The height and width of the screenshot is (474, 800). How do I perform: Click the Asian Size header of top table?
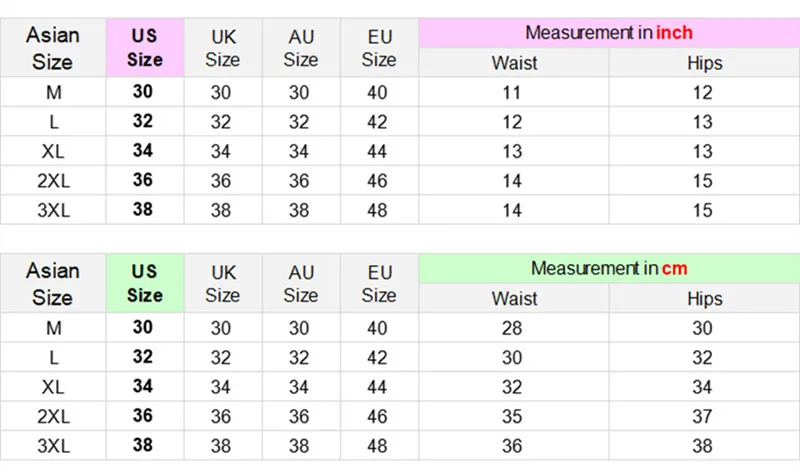click(x=52, y=47)
